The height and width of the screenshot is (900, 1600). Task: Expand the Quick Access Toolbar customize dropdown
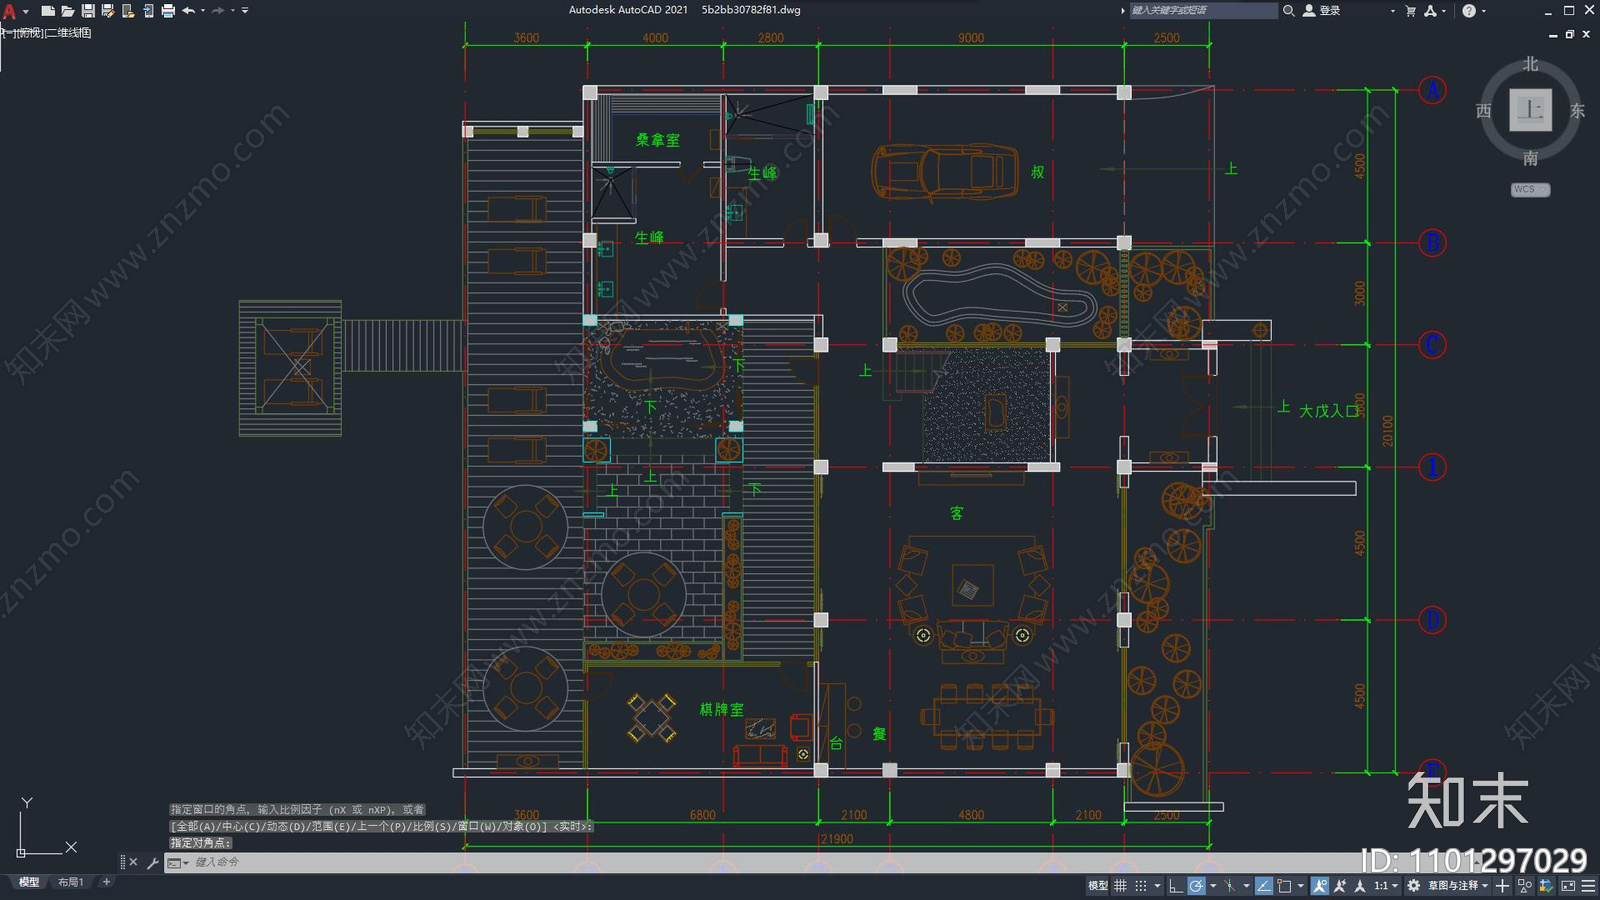point(245,11)
